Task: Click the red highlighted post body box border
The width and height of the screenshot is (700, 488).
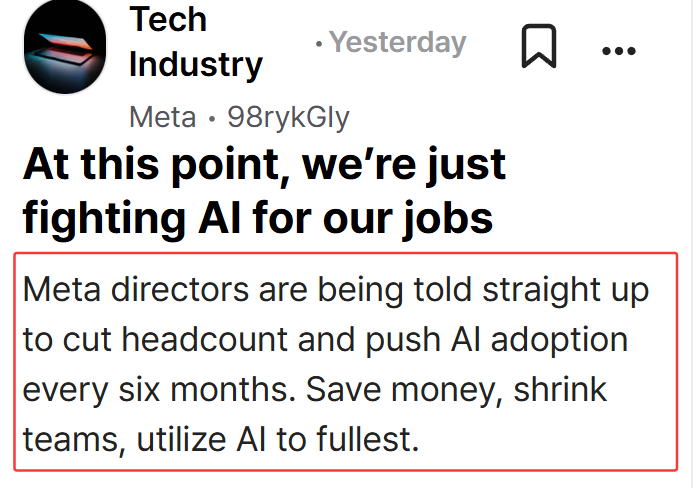Action: pos(346,254)
